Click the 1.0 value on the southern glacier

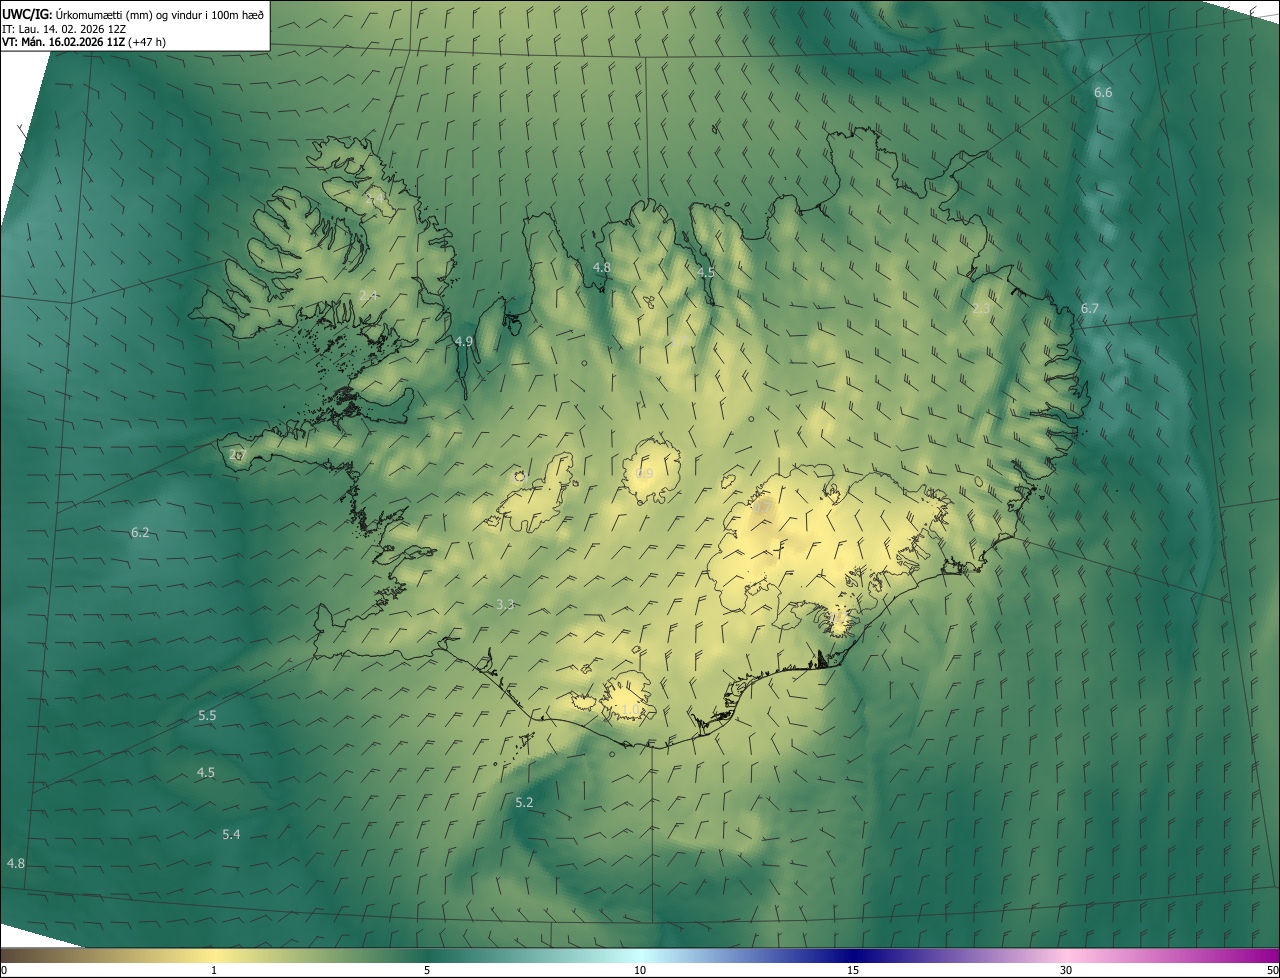tap(630, 709)
